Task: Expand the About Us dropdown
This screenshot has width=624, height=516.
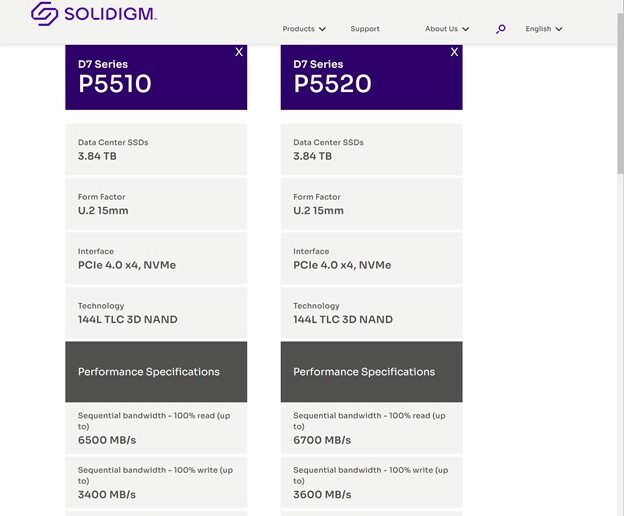Action: tap(447, 29)
